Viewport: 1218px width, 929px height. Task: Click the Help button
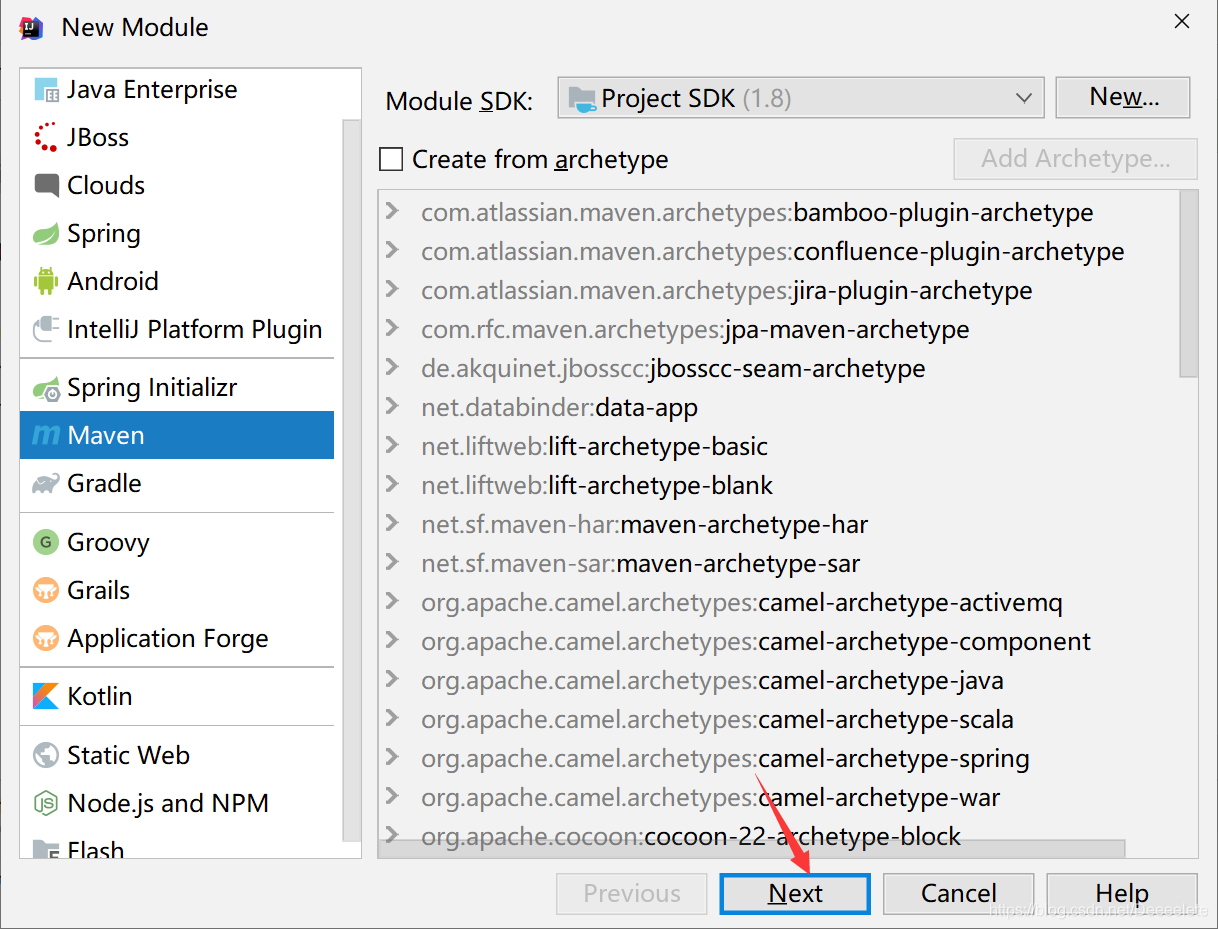pyautogui.click(x=1122, y=894)
